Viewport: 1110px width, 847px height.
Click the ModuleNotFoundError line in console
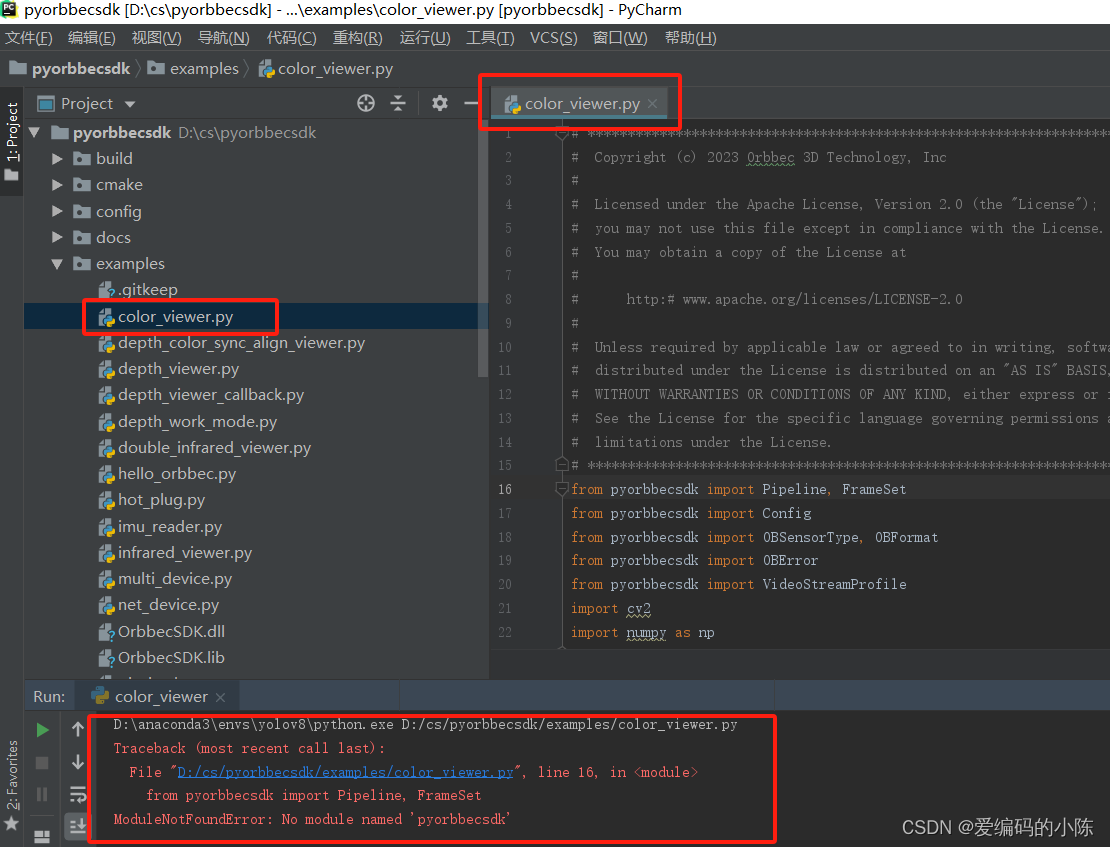[x=312, y=819]
